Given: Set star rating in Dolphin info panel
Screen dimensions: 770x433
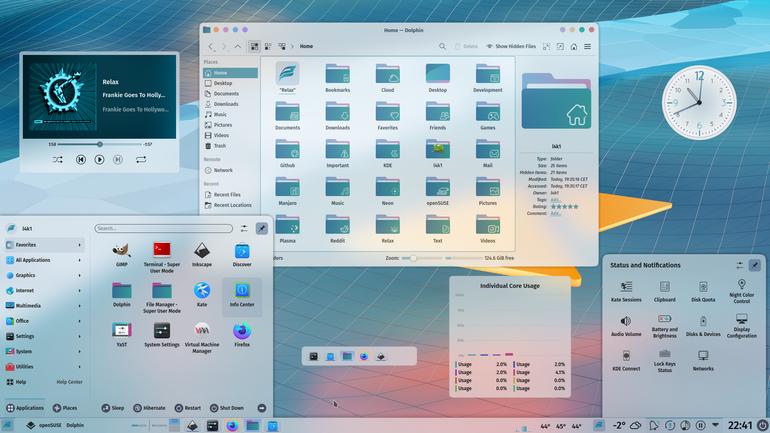Looking at the screenshot, I should click(x=564, y=207).
